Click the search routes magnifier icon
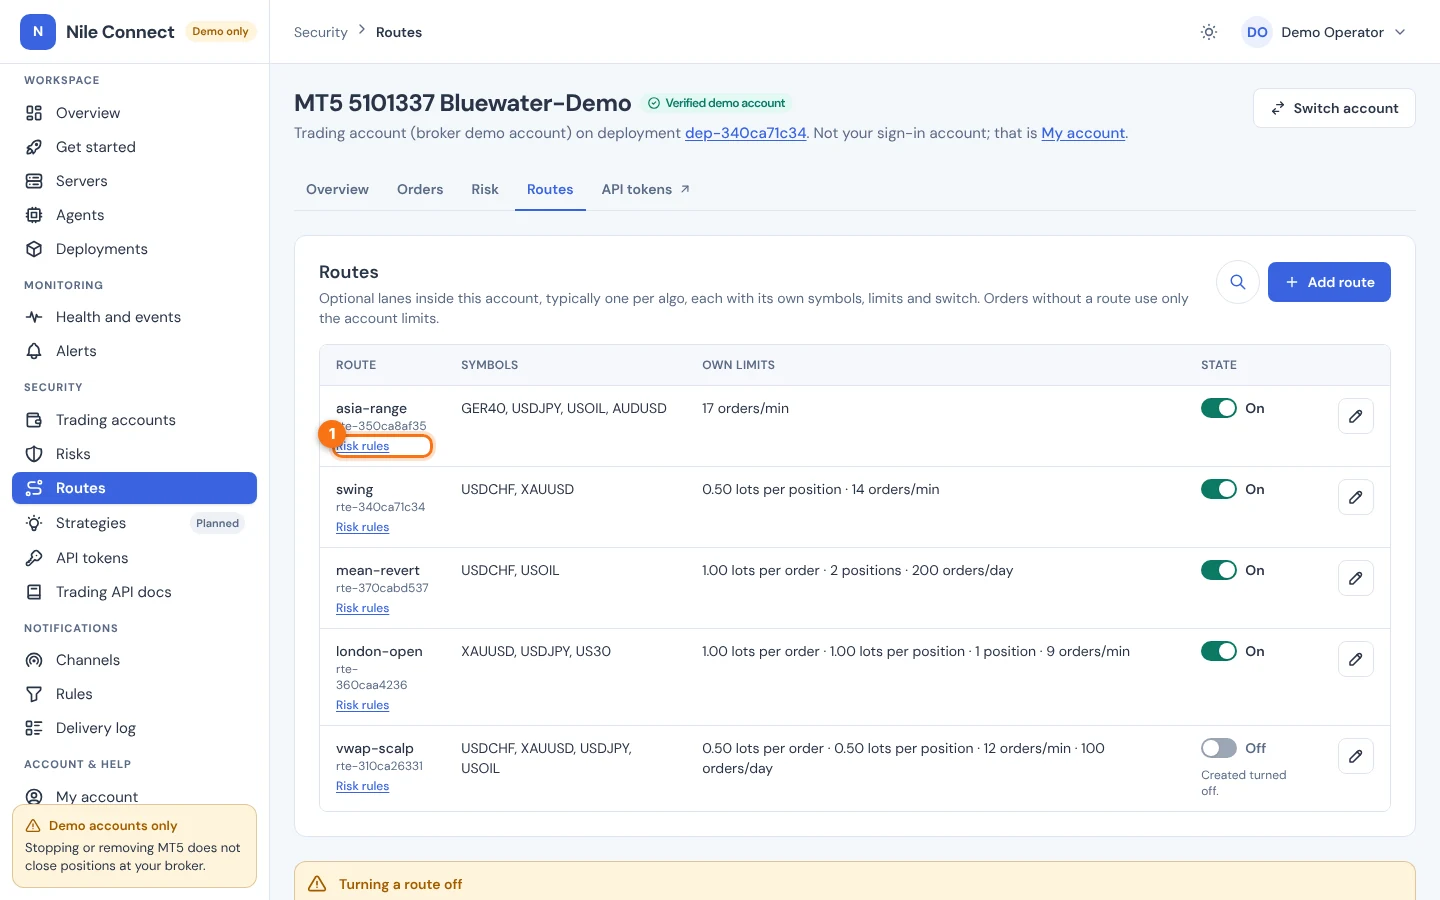 (x=1237, y=282)
